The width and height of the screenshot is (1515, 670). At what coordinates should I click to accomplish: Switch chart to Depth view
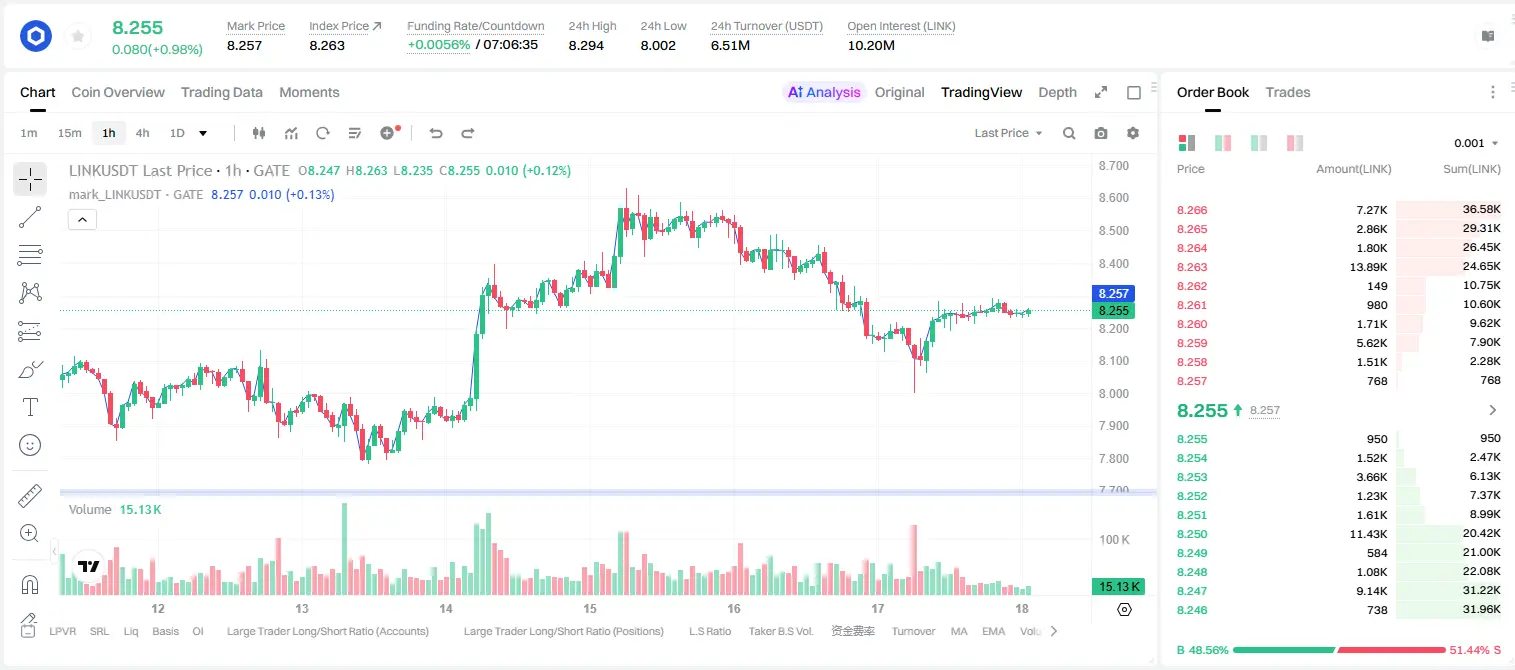pyautogui.click(x=1057, y=92)
